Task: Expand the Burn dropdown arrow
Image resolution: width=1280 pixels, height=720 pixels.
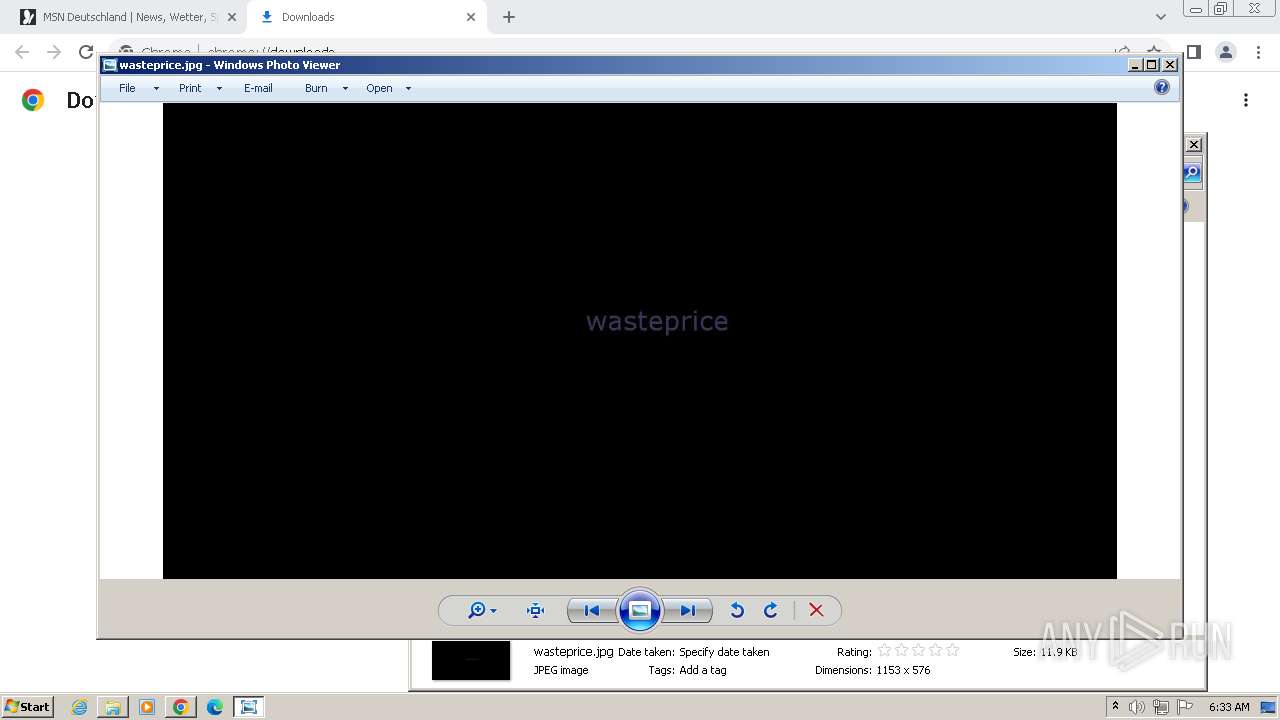Action: 345,88
